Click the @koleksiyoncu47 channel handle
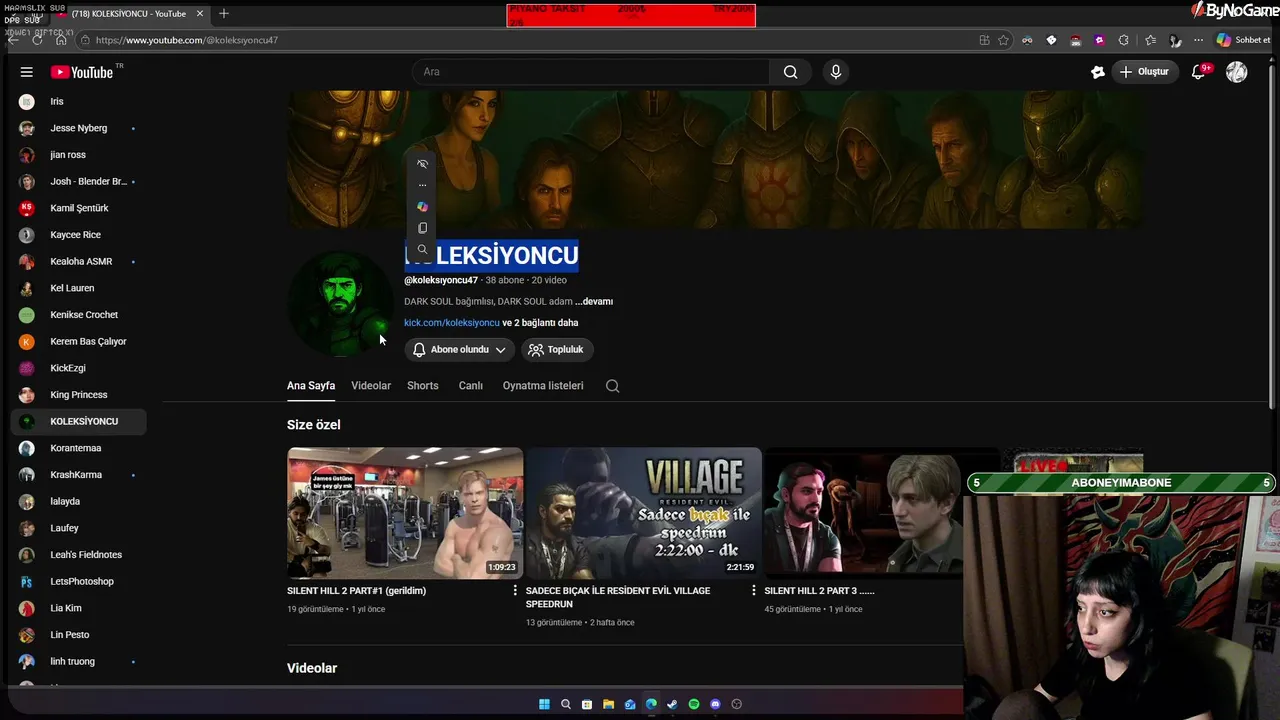1280x720 pixels. [441, 280]
